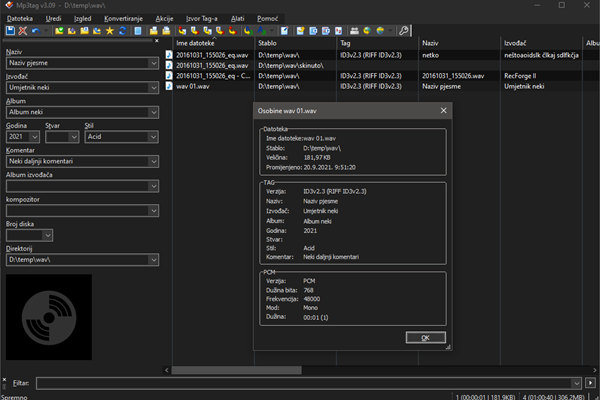
Task: Click the Save tag floppy disk icon
Action: click(9, 32)
